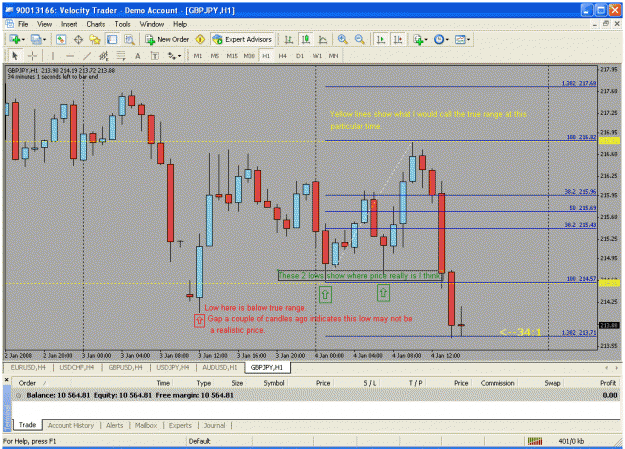The image size is (625, 449).
Task: Open the Help menu
Action: pos(180,24)
